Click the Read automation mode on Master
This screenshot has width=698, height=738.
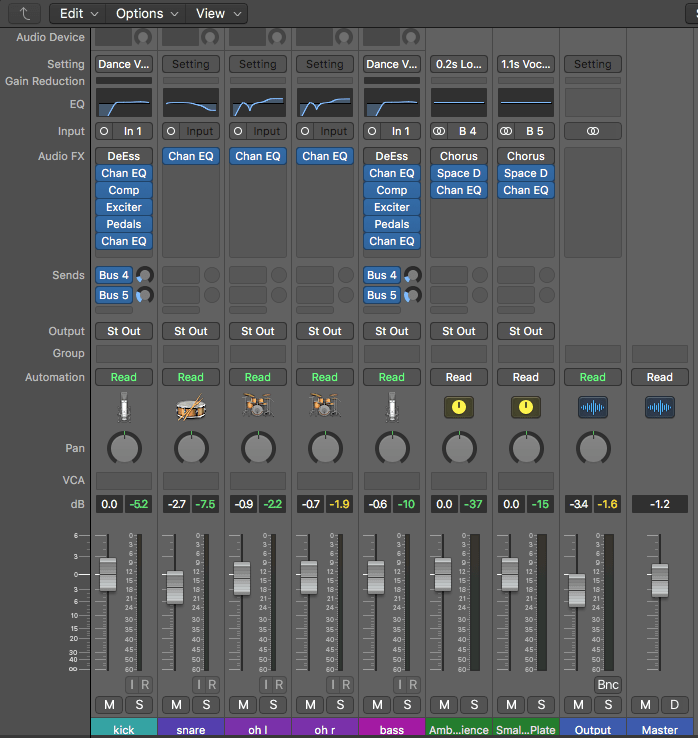pyautogui.click(x=660, y=377)
